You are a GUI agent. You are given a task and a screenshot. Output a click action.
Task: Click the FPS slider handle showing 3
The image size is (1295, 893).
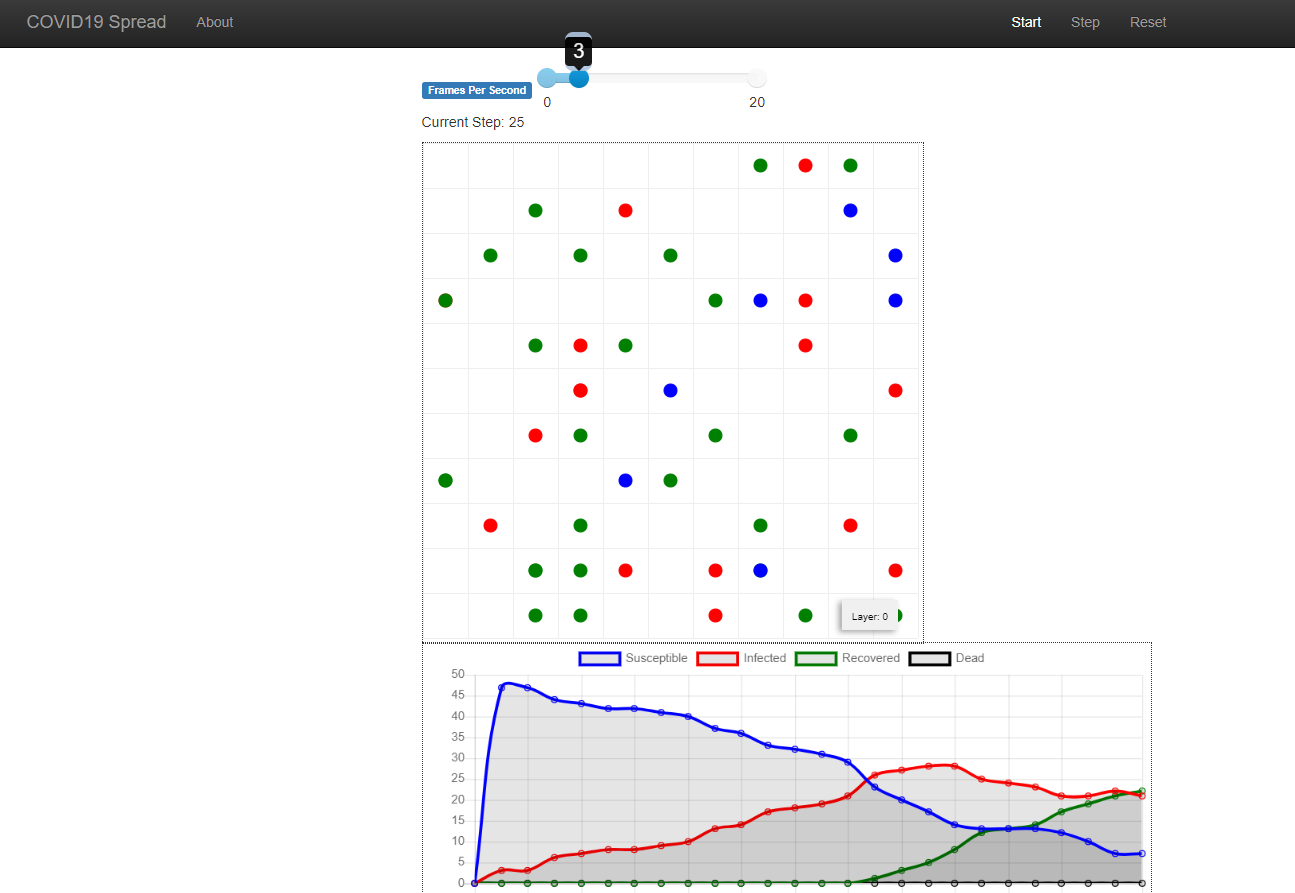[x=578, y=77]
